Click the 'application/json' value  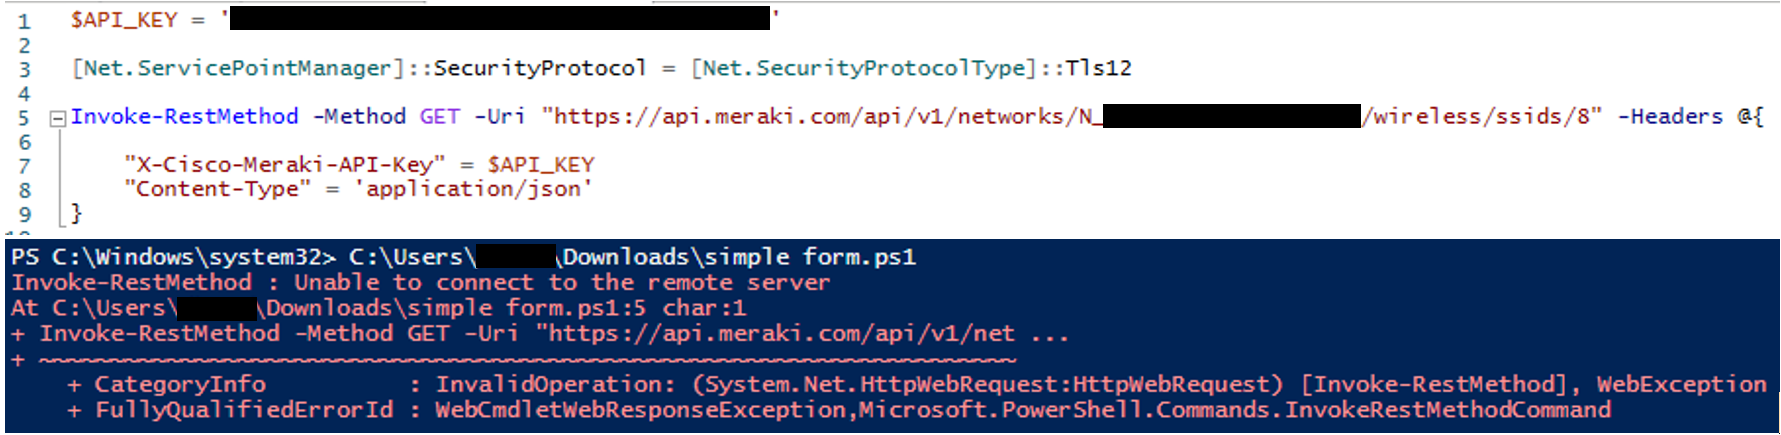[x=473, y=189]
